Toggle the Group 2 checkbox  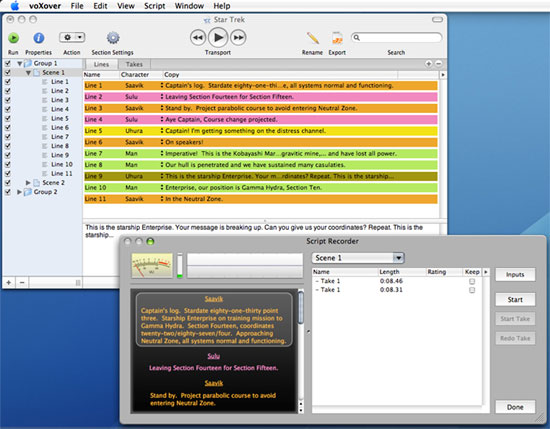pyautogui.click(x=8, y=192)
